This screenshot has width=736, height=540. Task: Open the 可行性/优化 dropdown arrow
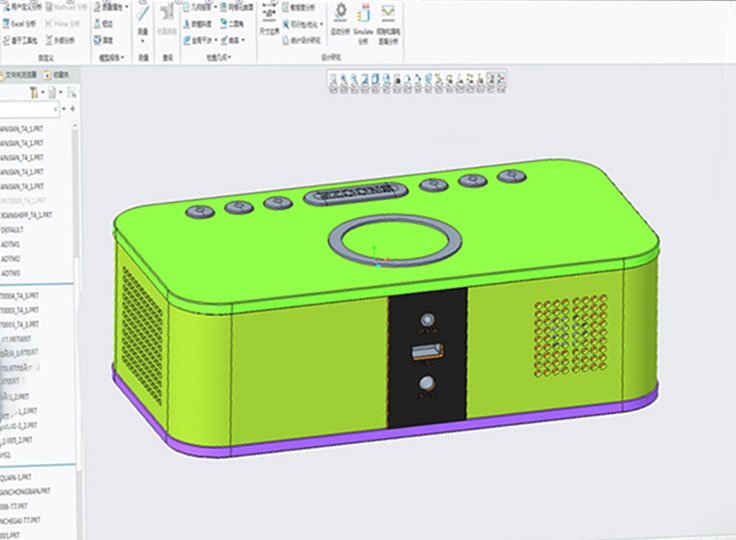[x=323, y=23]
